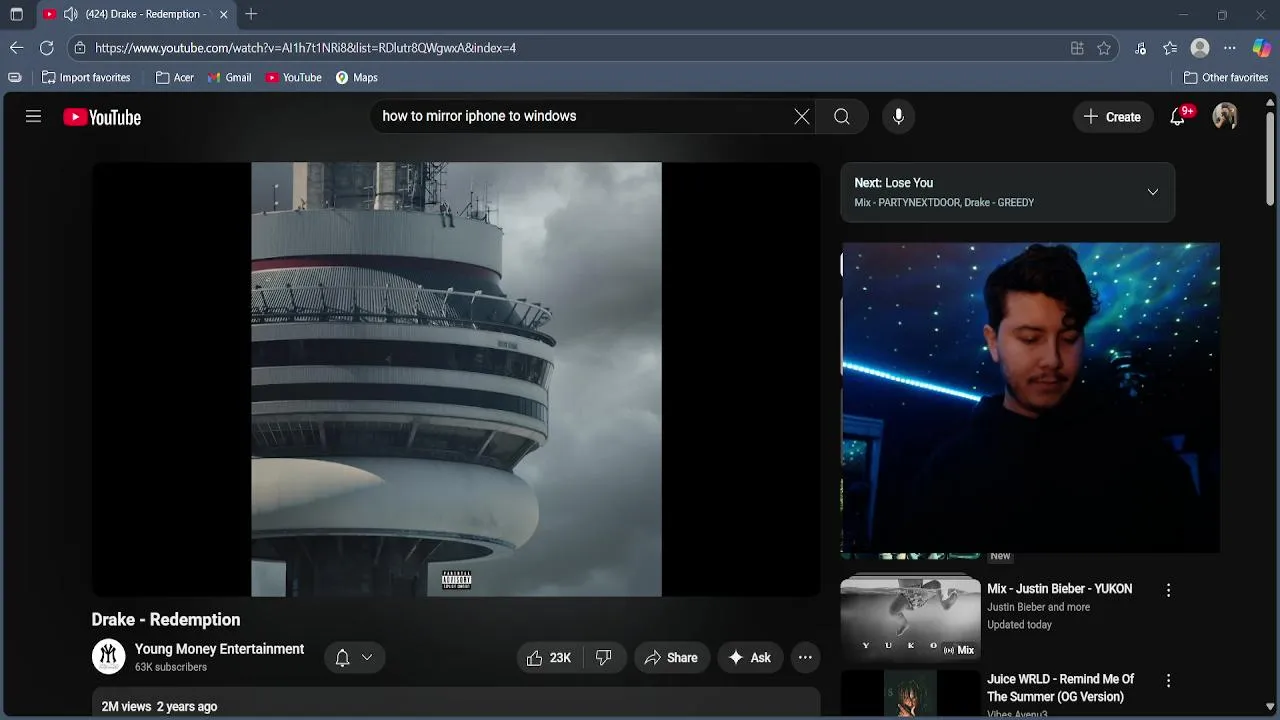Toggle subscription notification bell
Viewport: 1280px width, 720px height.
[x=342, y=657]
